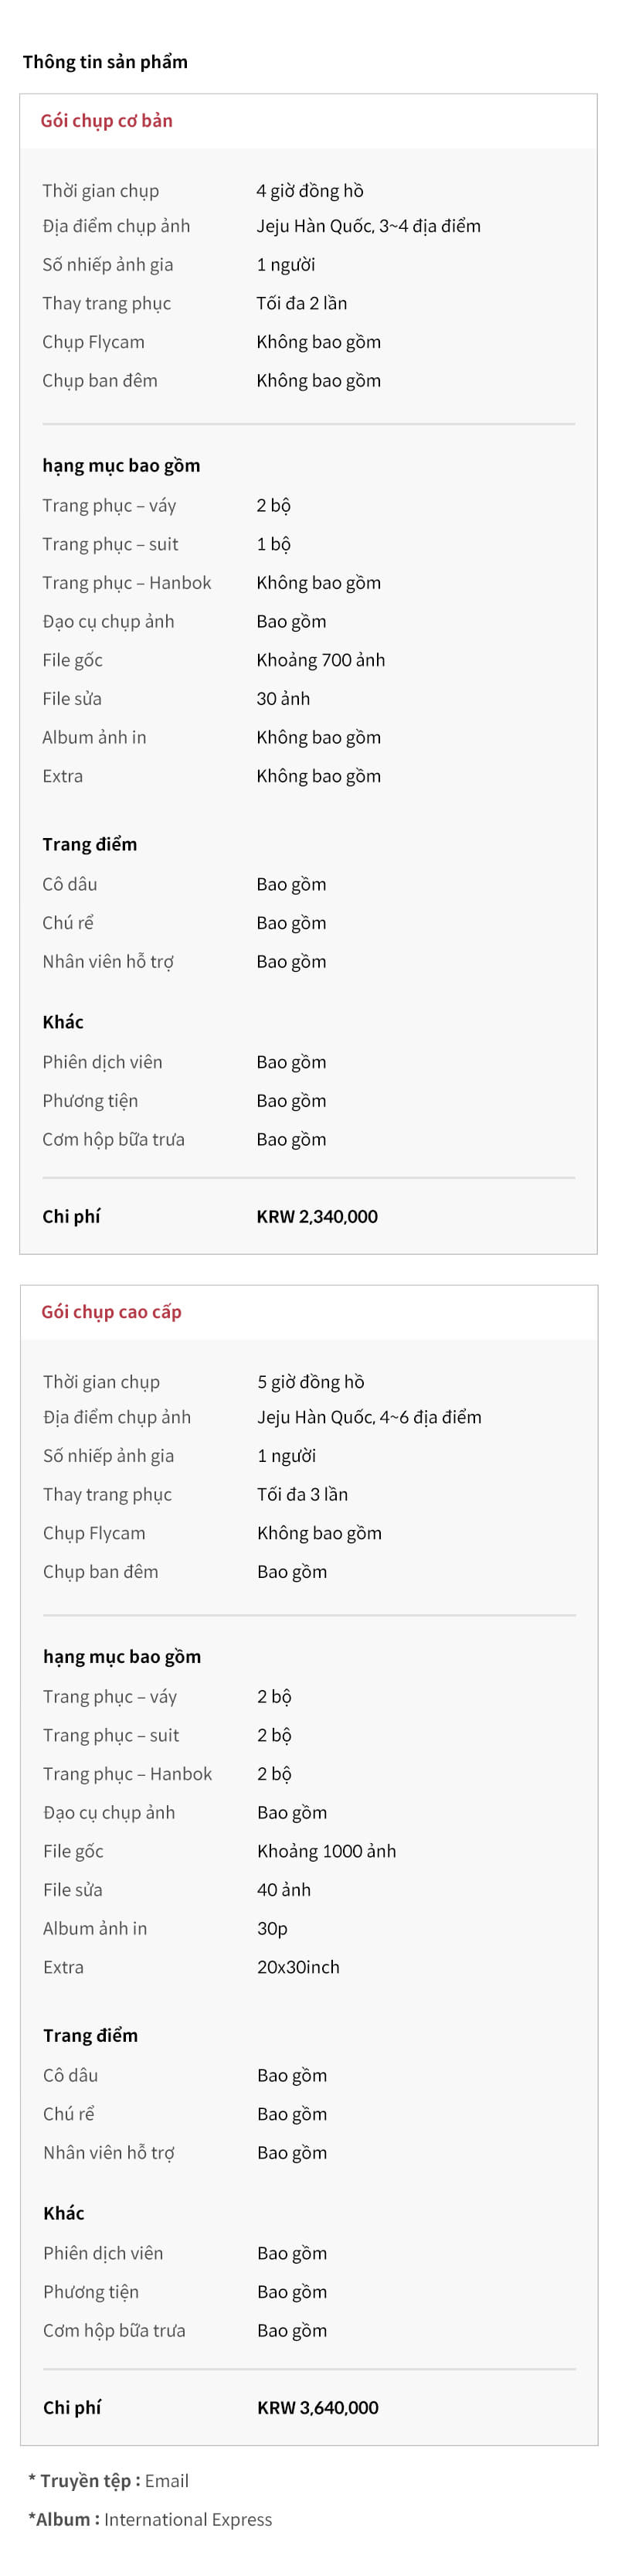This screenshot has width=618, height=2576.
Task: Click the "Thông tin sản phẩm" heading
Action: 105,62
